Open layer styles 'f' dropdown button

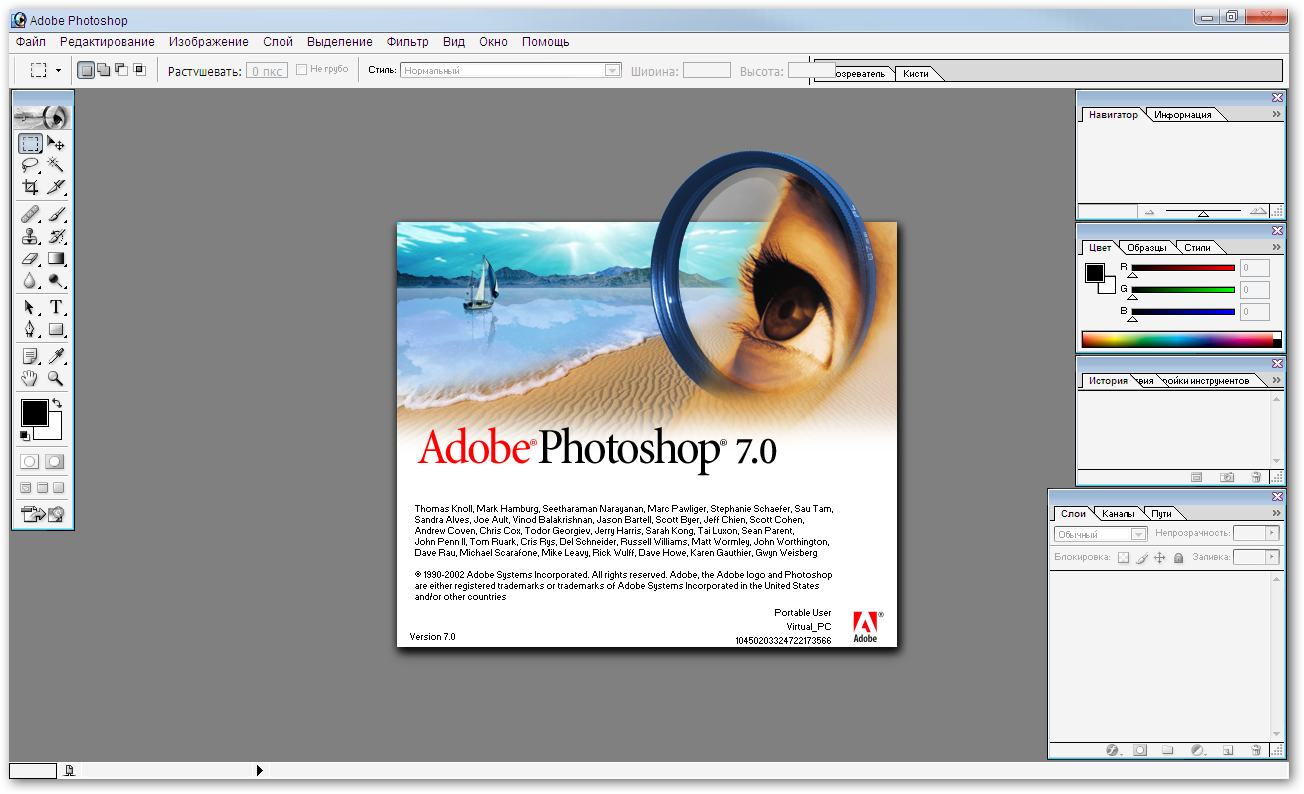coord(1112,750)
